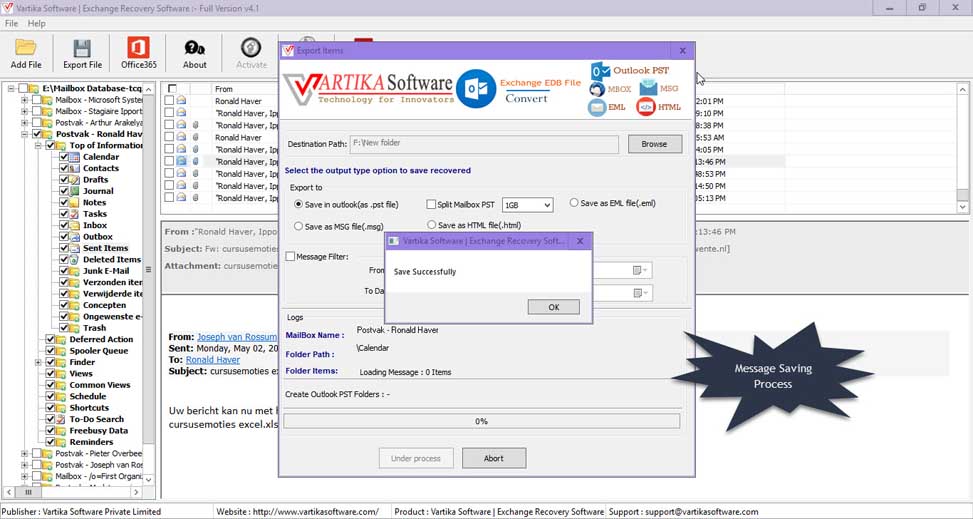Select Save as EML file radio option
The image size is (973, 519).
[x=574, y=202]
